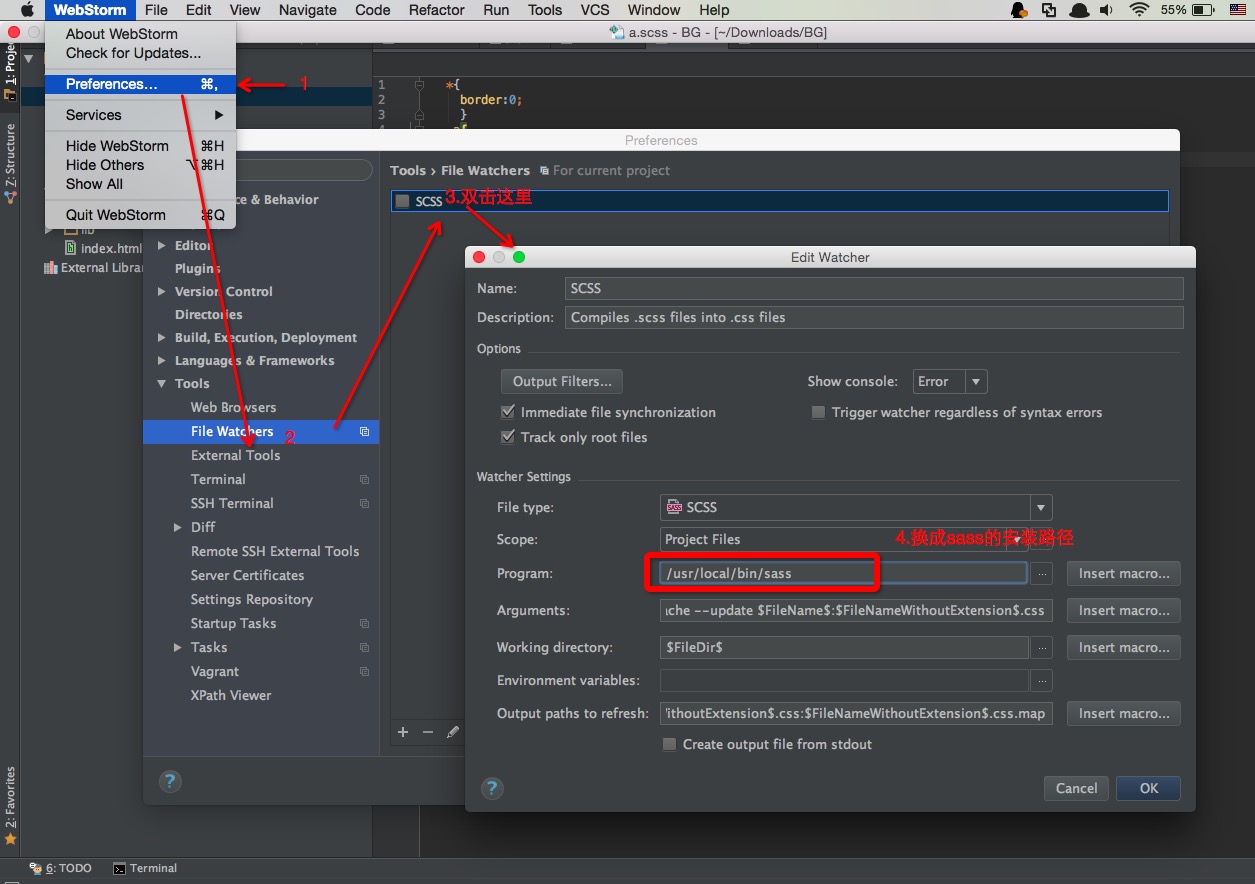
Task: Expand the Diff subsection
Action: click(178, 527)
